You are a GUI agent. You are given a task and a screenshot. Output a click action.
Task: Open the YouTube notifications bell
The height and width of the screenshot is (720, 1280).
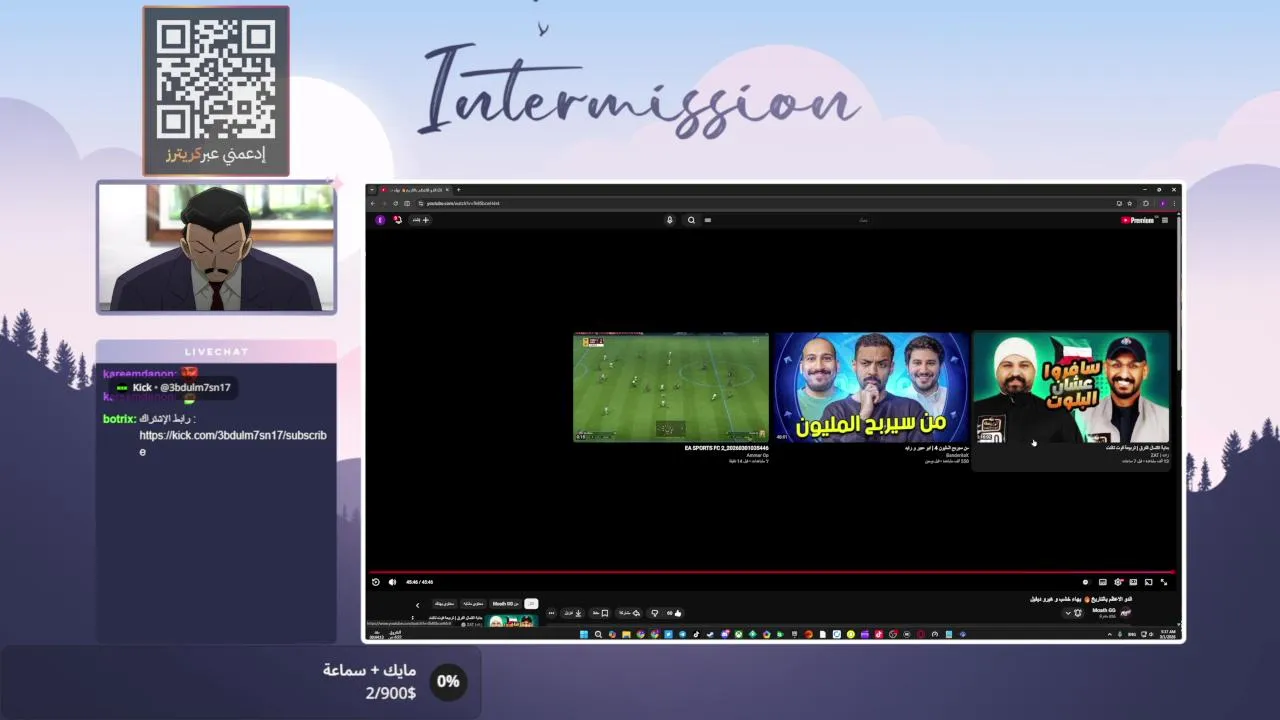click(x=397, y=220)
